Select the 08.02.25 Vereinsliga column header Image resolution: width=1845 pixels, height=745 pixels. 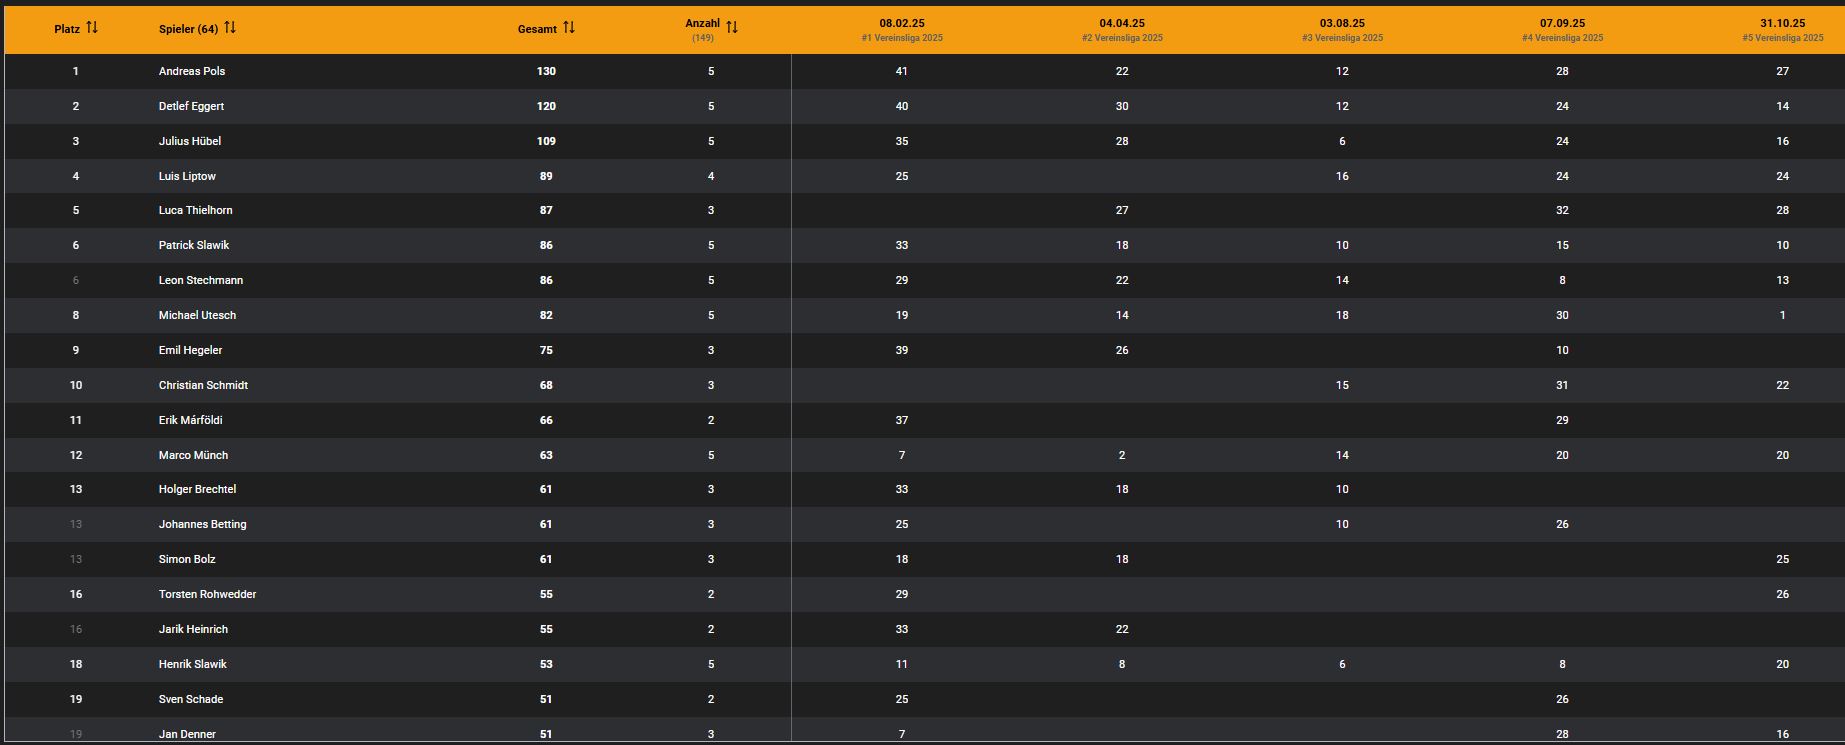[x=901, y=29]
